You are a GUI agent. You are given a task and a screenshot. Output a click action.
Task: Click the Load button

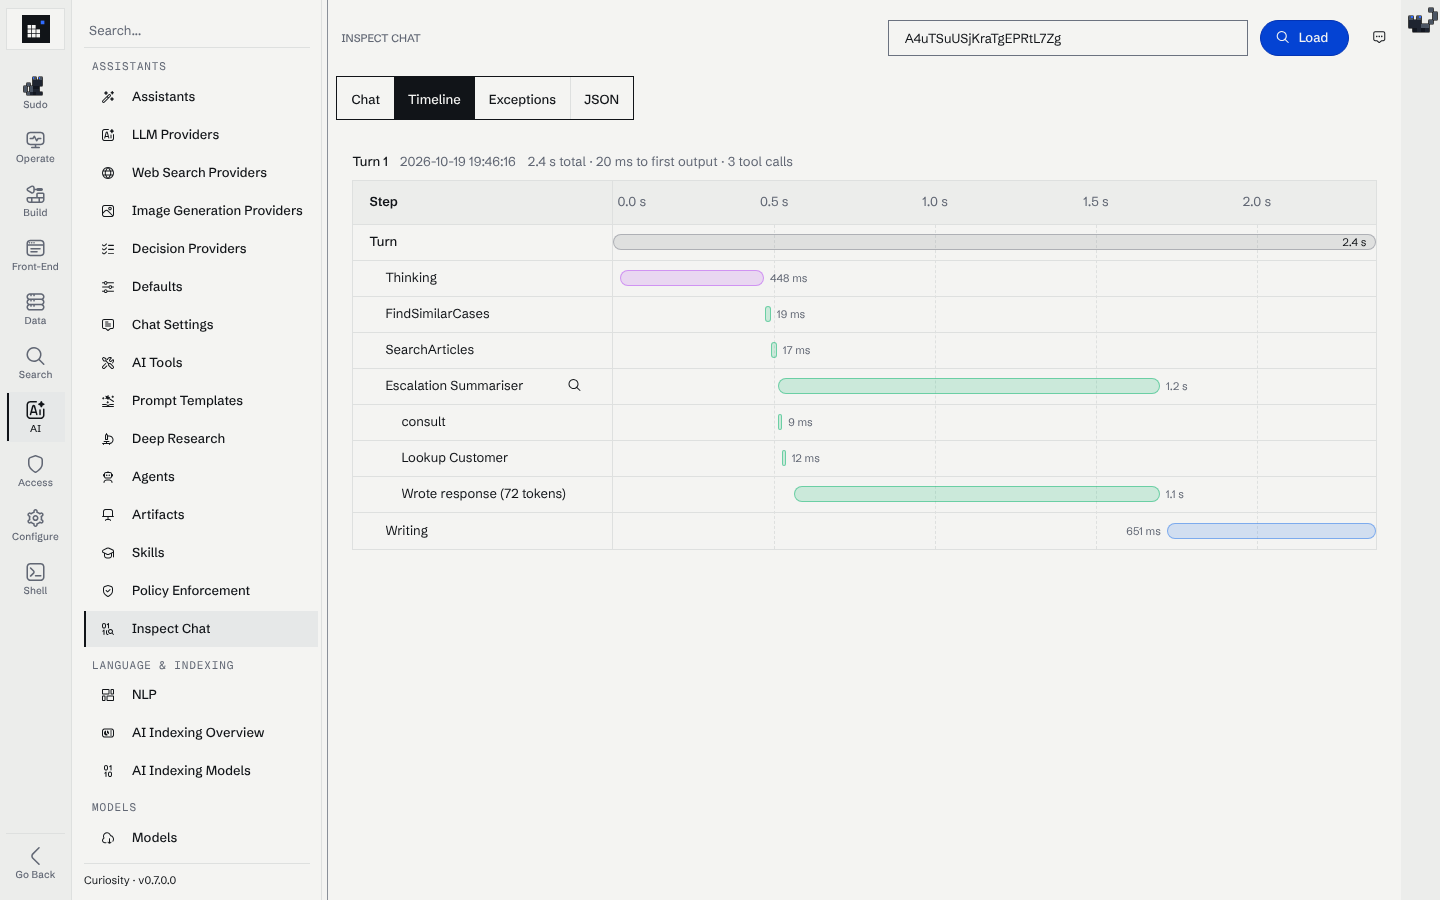click(x=1304, y=38)
